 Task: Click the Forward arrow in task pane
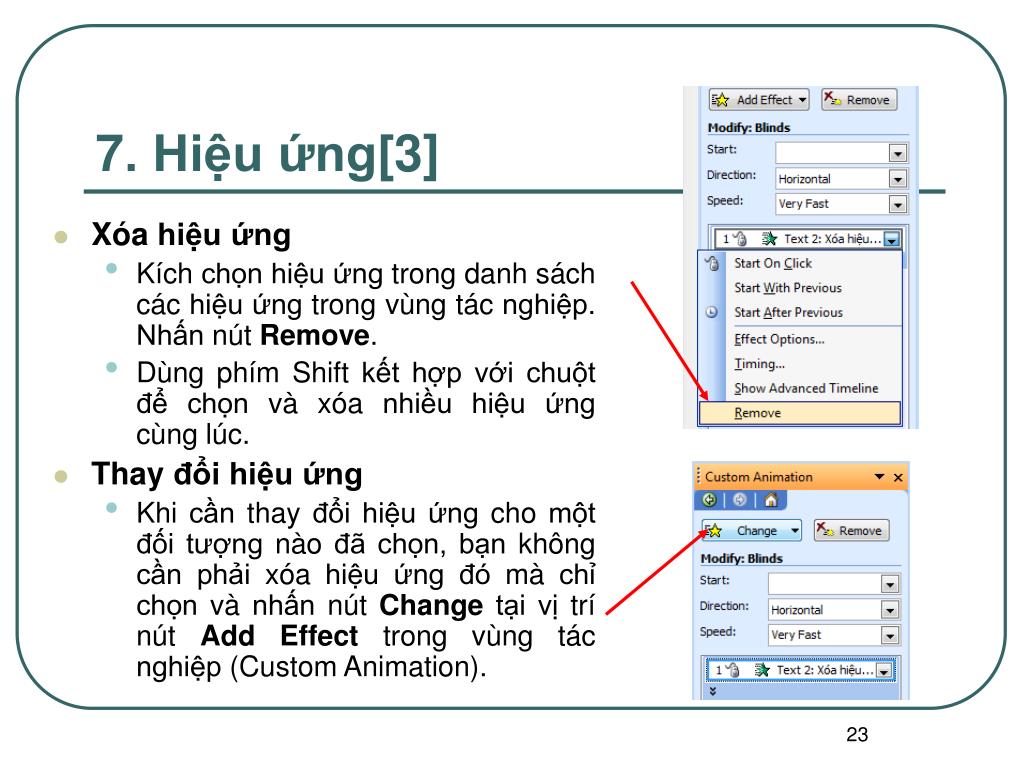coord(740,500)
